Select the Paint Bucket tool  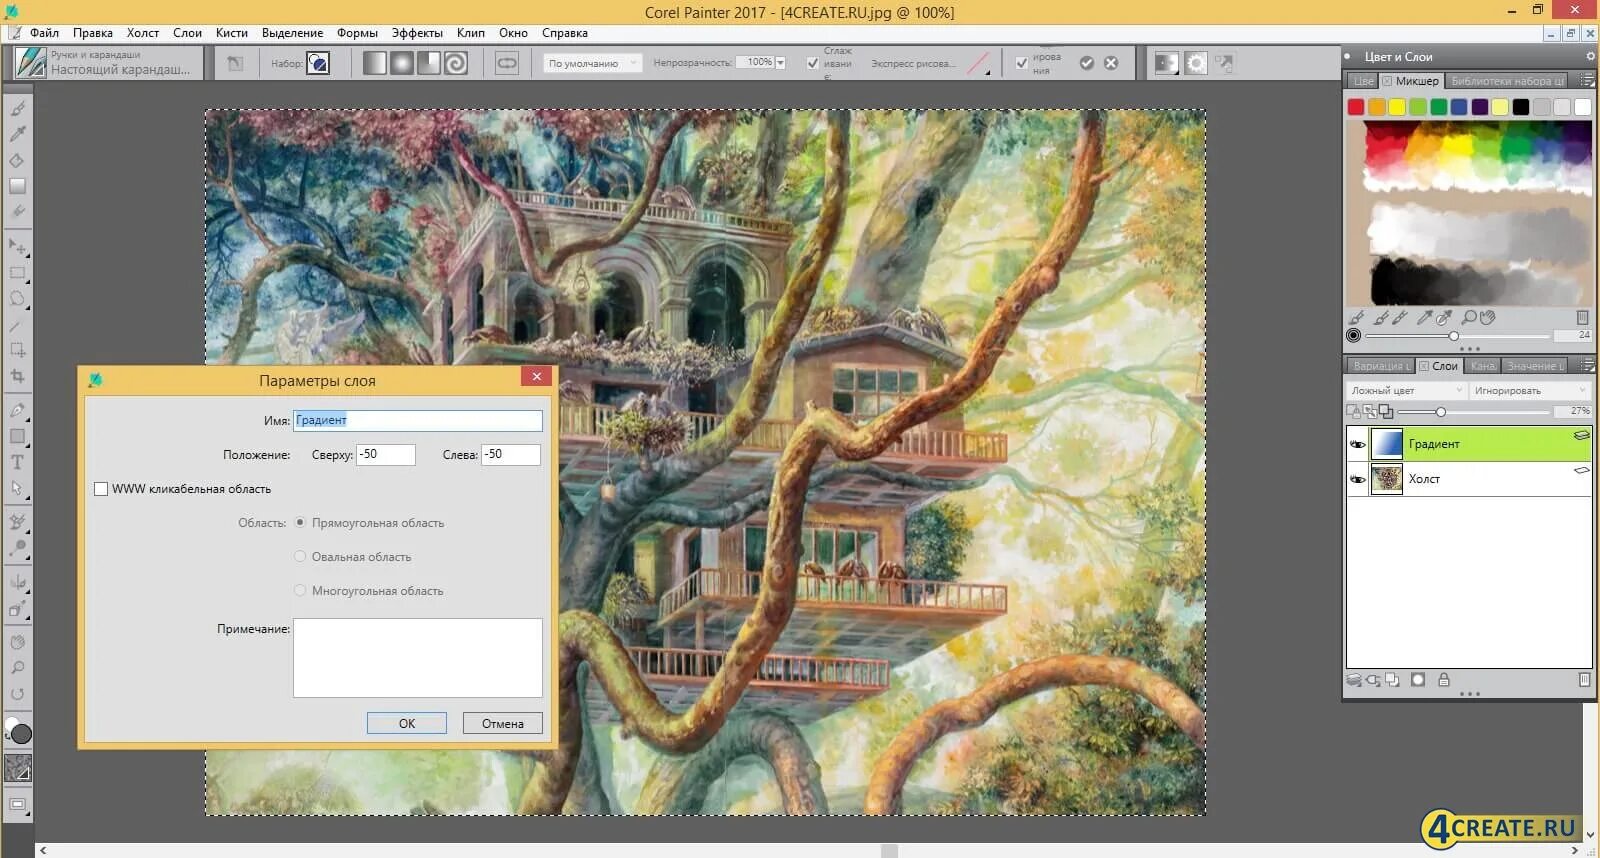[x=17, y=160]
